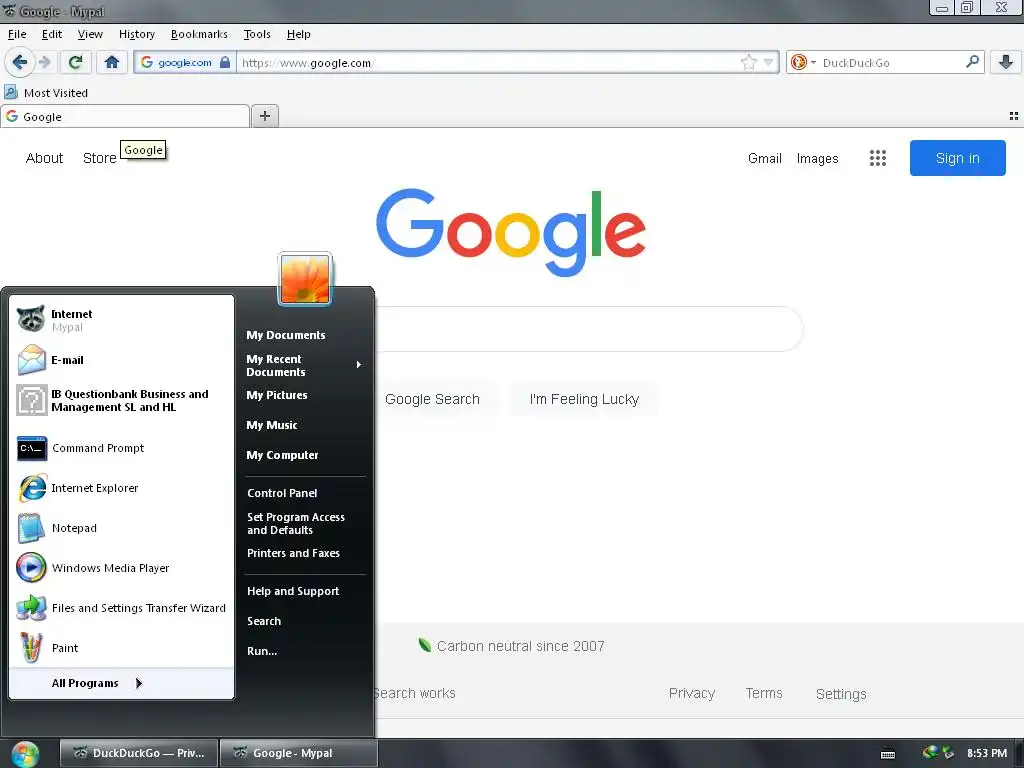1024x768 pixels.
Task: Open the Store link
Action: (99, 158)
